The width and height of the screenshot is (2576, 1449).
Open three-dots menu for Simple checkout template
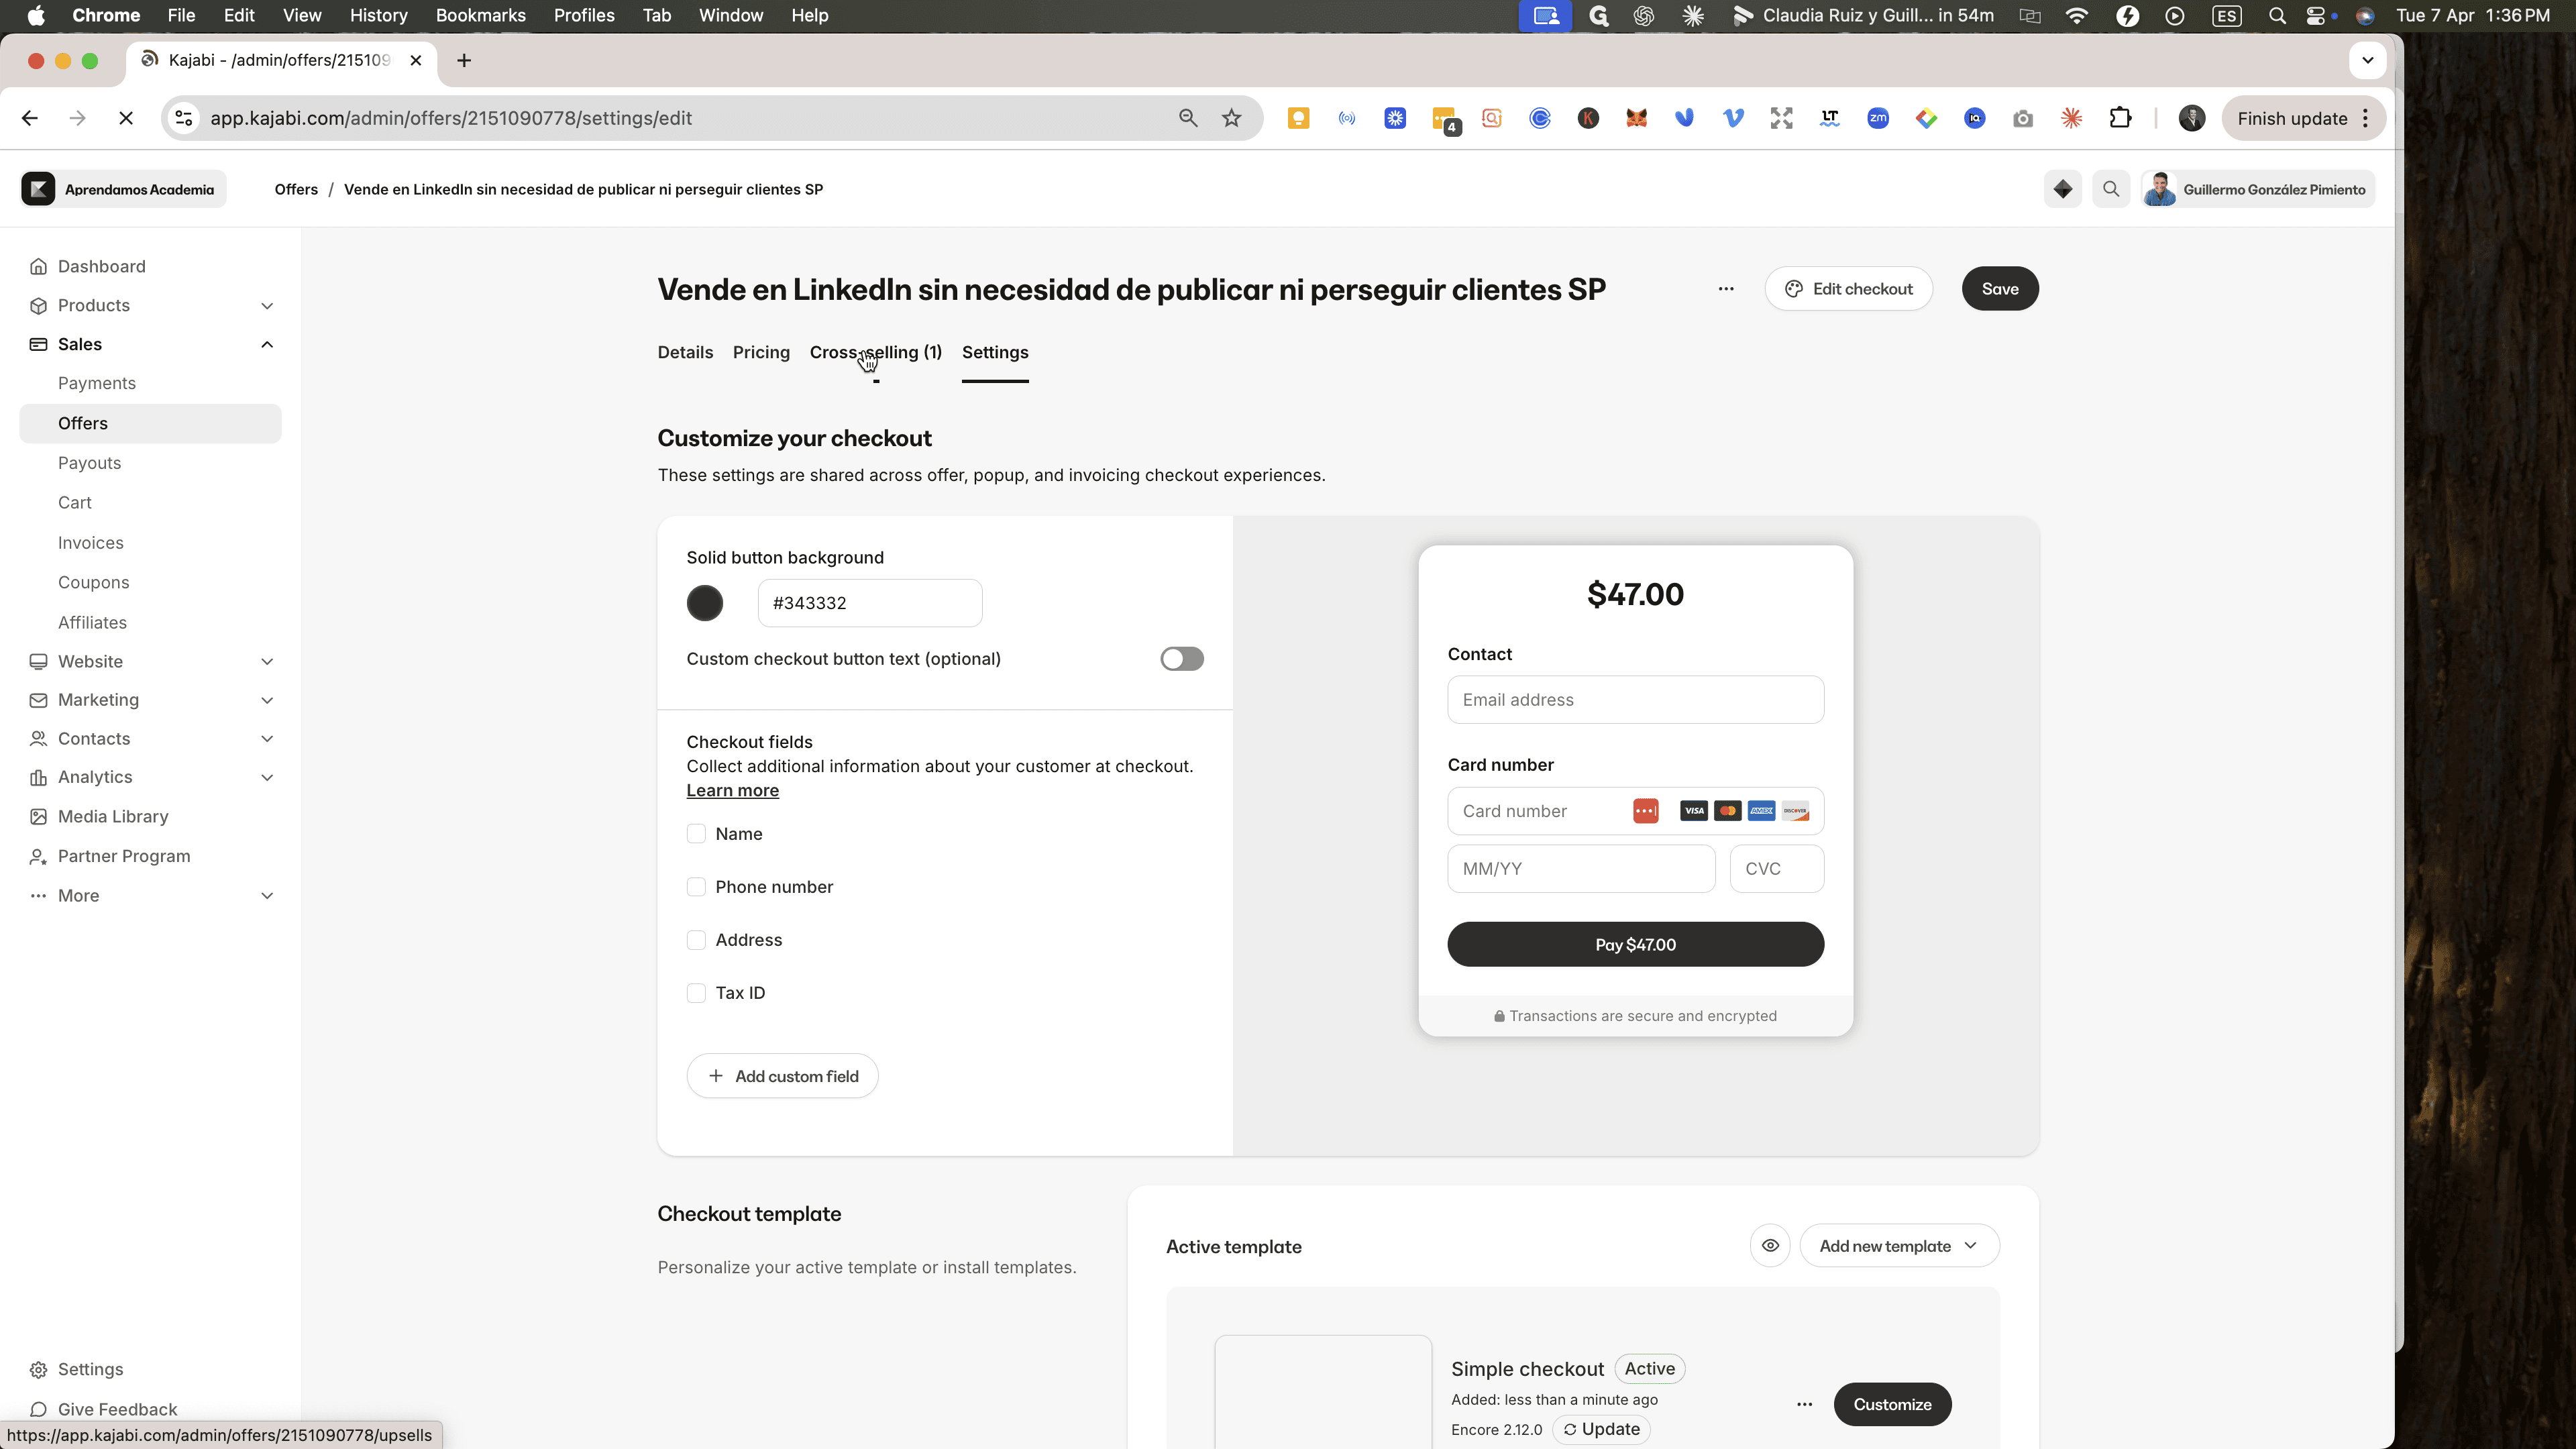click(x=1804, y=1404)
